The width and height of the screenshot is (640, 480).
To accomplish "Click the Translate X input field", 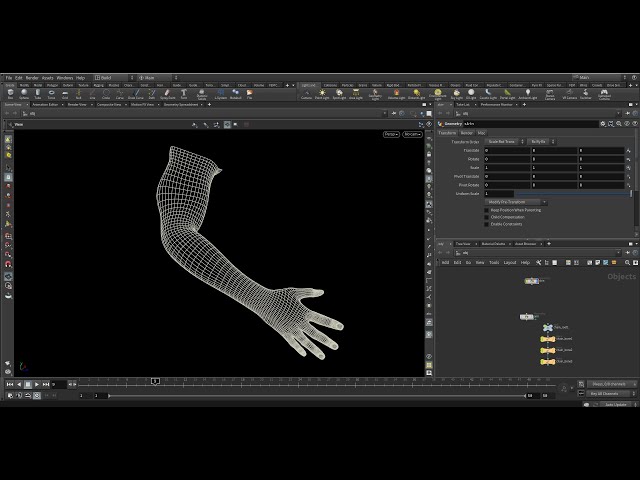I will pyautogui.click(x=507, y=150).
